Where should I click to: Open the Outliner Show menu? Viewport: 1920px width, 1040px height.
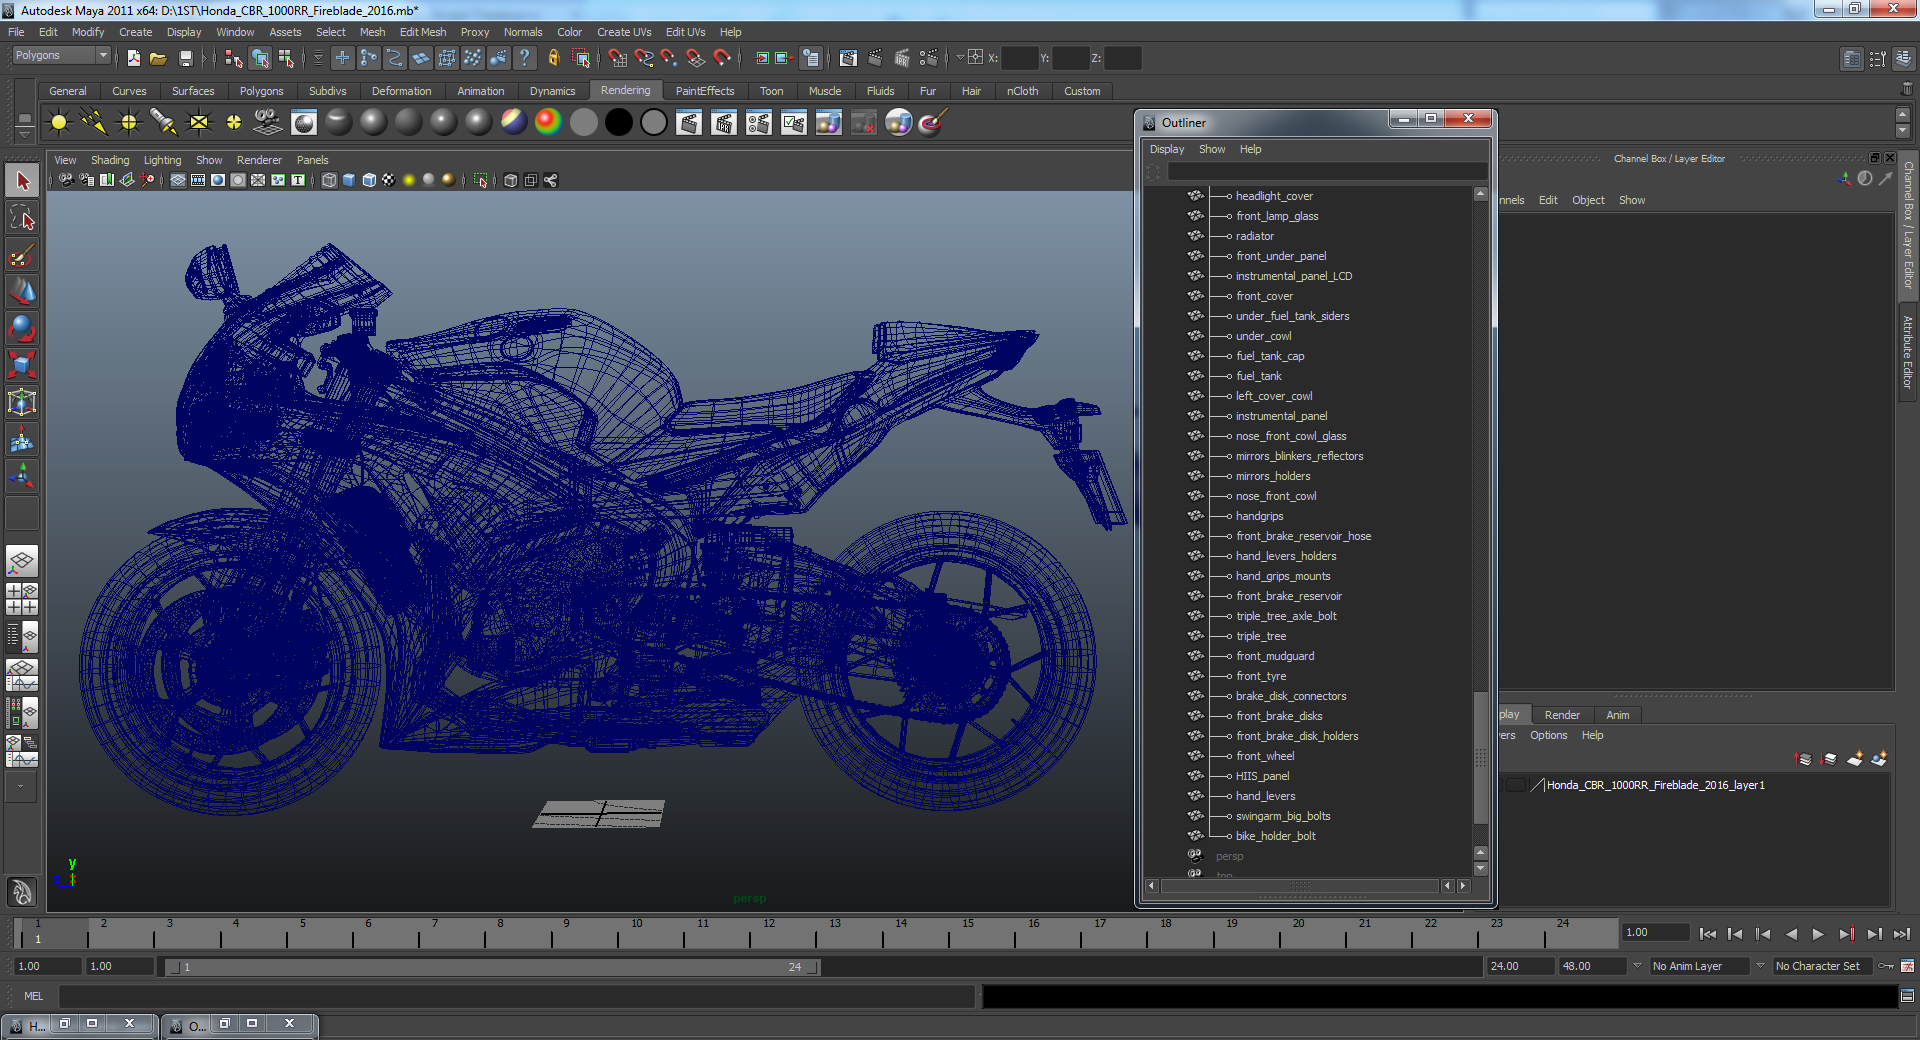coord(1212,149)
